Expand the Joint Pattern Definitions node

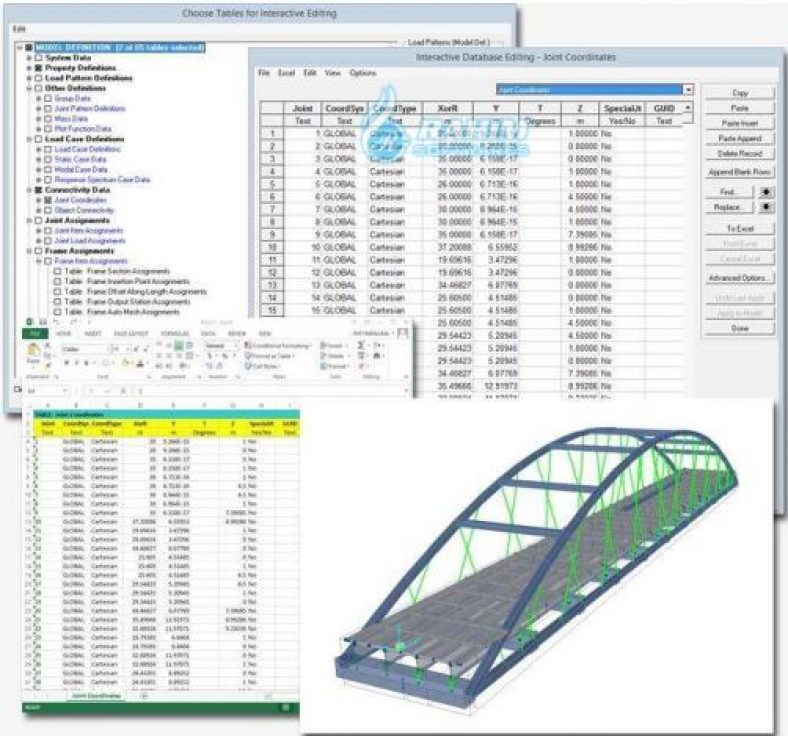point(39,109)
